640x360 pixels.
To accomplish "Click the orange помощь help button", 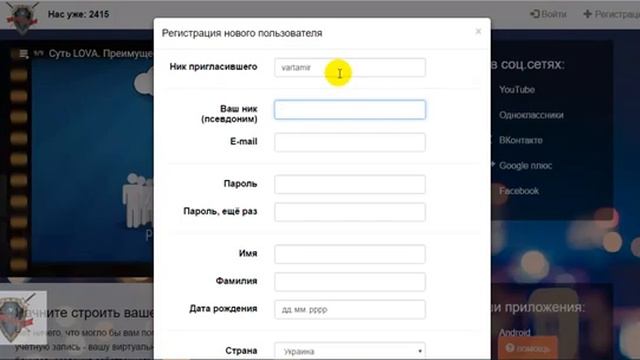I will point(527,348).
